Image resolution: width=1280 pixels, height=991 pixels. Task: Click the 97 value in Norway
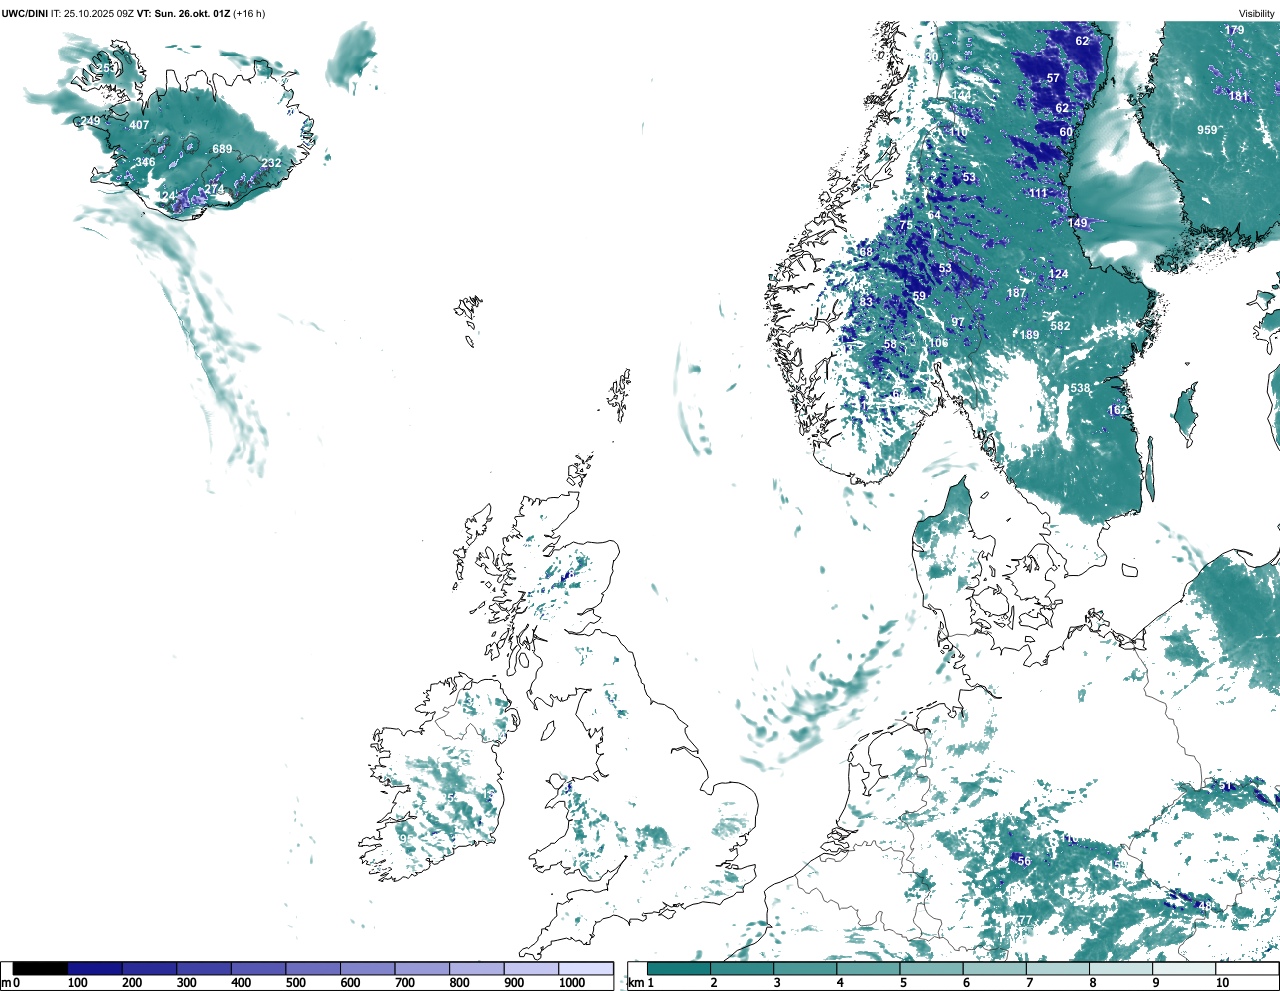pyautogui.click(x=958, y=322)
